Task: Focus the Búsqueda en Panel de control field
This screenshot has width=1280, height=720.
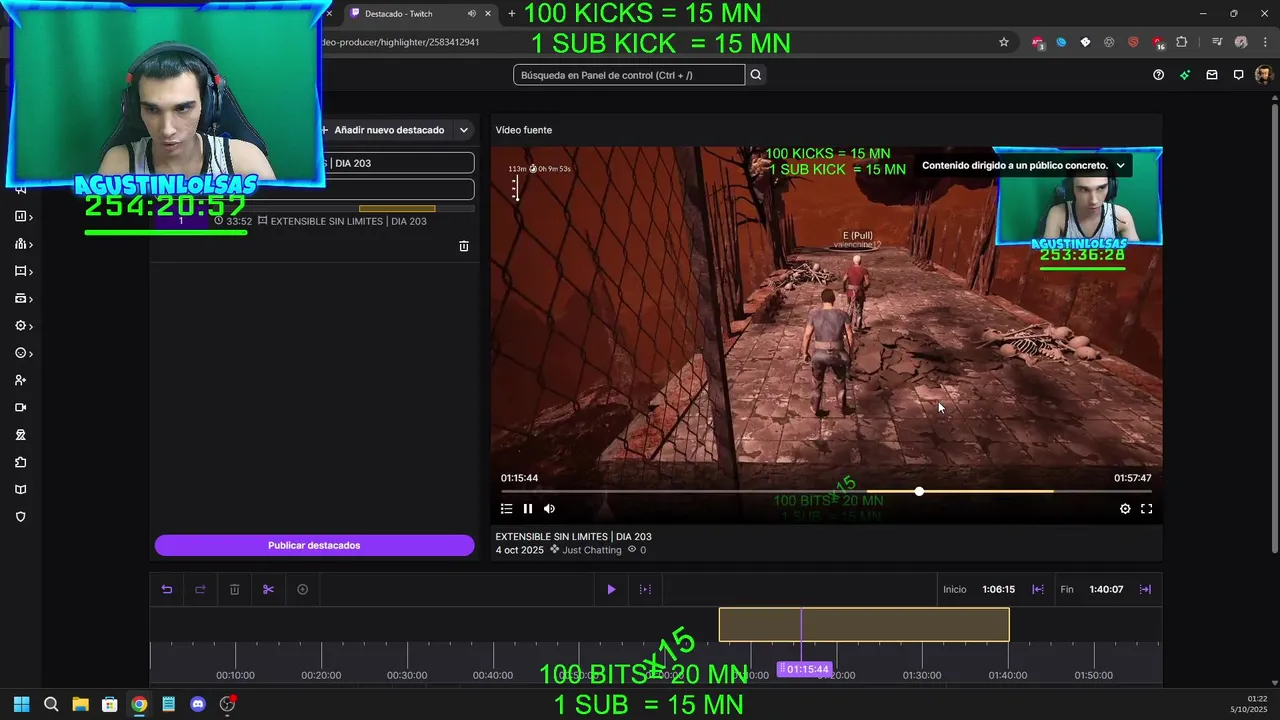Action: pyautogui.click(x=629, y=75)
